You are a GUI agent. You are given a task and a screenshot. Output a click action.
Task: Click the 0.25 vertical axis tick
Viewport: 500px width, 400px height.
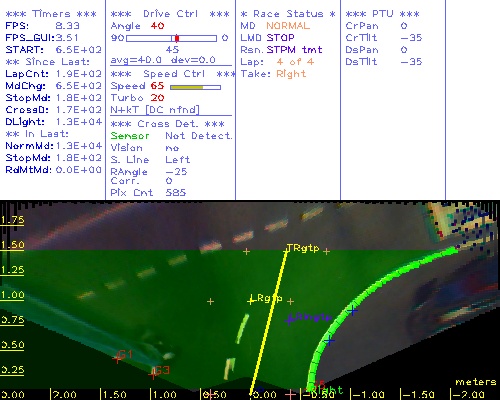pyautogui.click(x=12, y=370)
